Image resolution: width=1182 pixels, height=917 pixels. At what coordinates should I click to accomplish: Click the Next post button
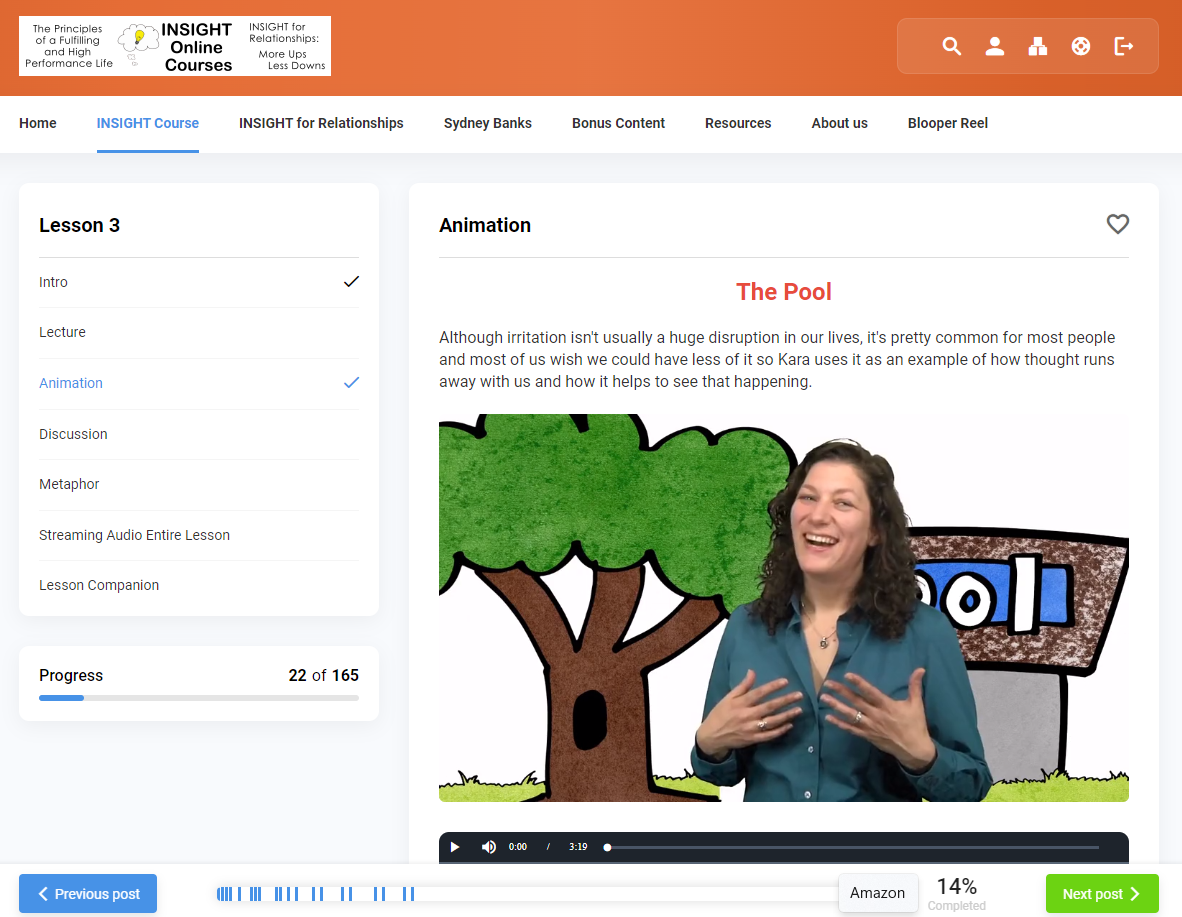(1102, 894)
